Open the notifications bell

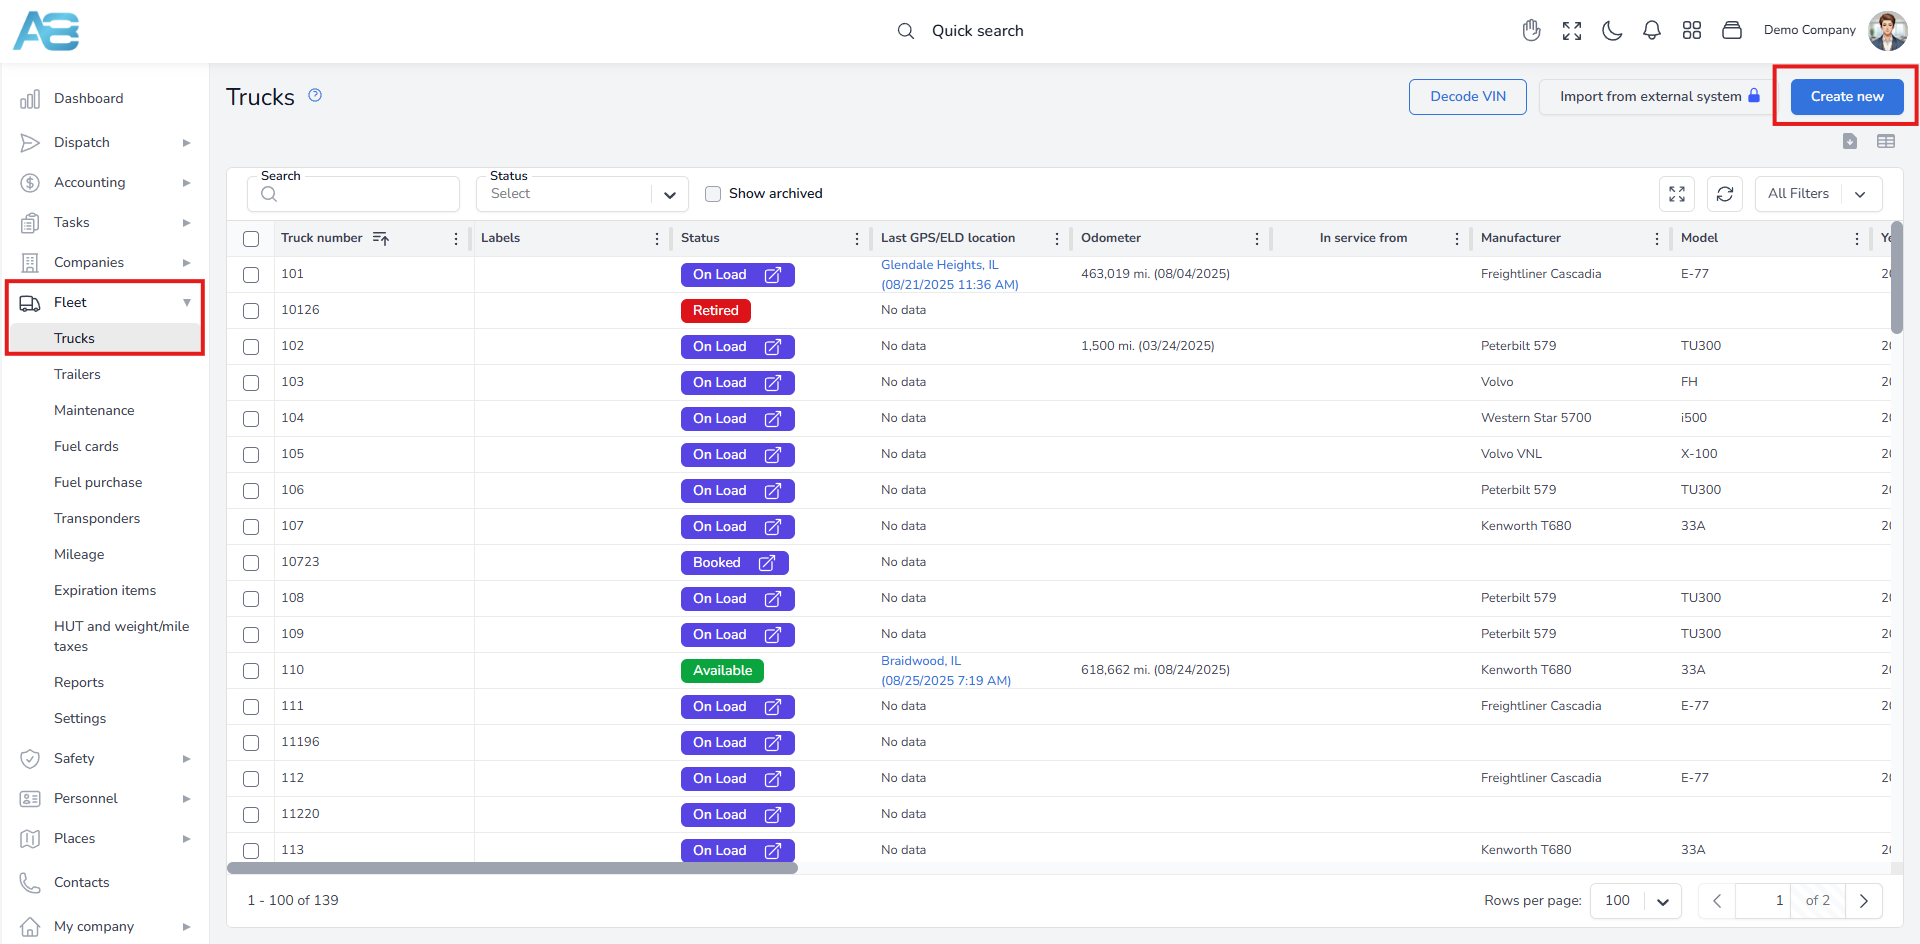coord(1652,31)
